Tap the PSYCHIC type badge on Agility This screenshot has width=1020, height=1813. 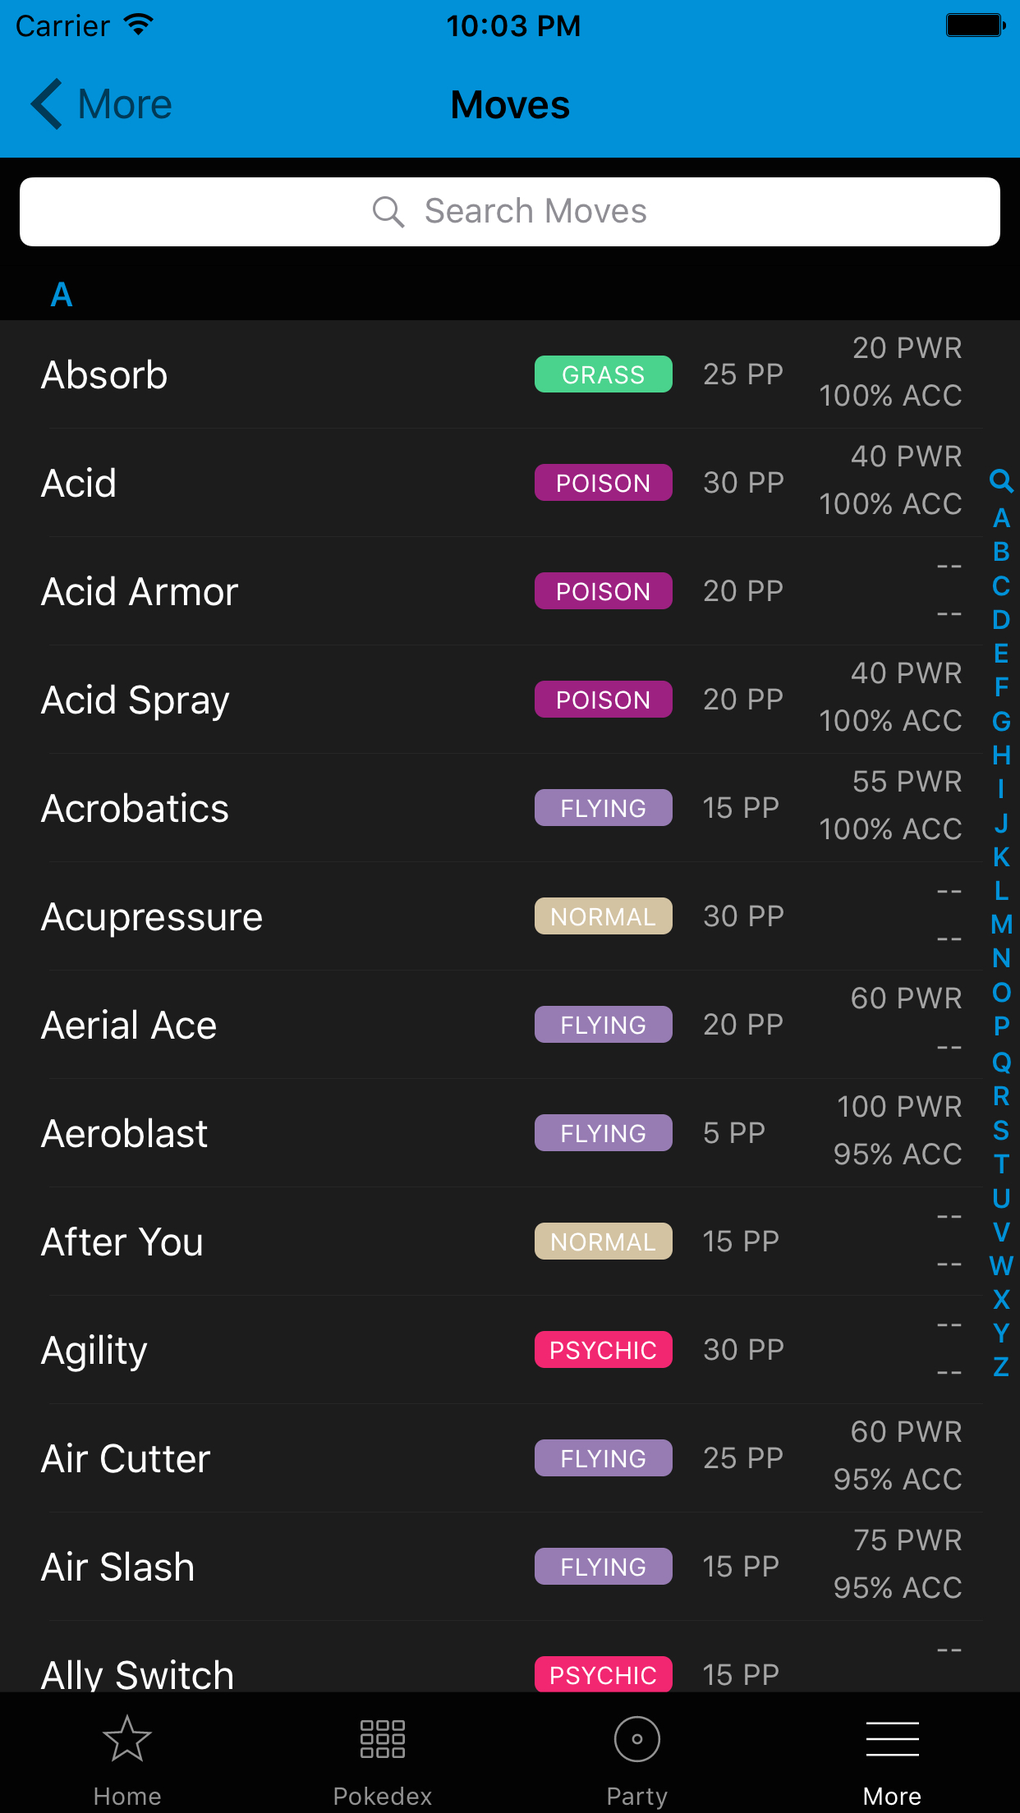[603, 1350]
